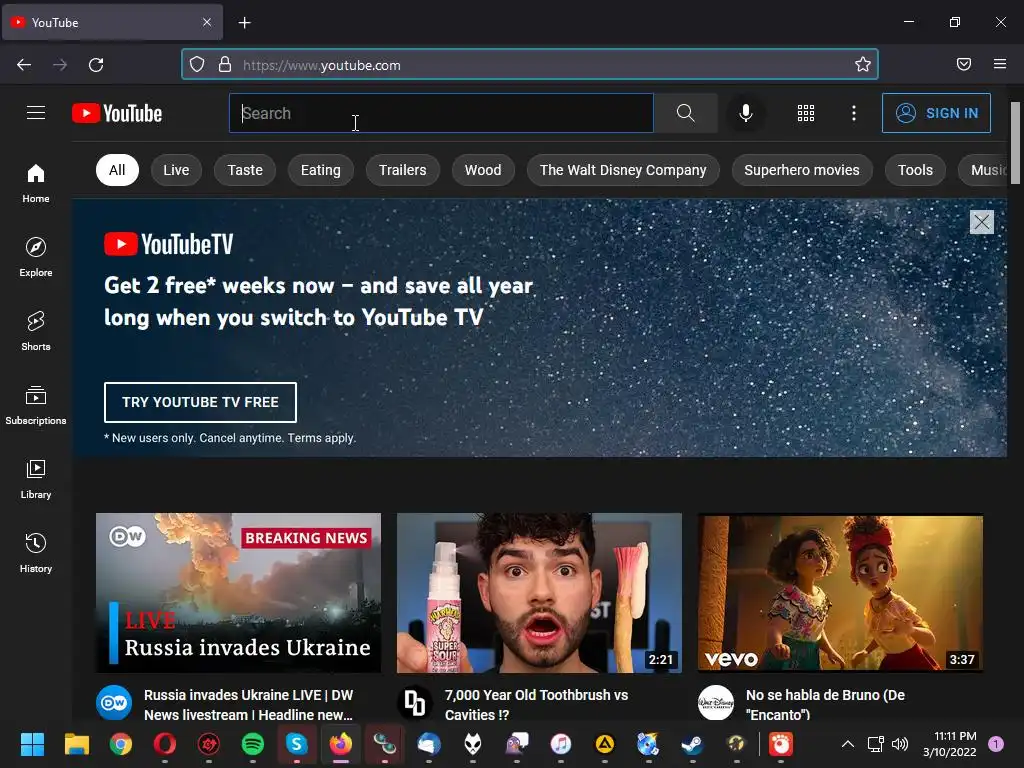Open Shorts in sidebar

point(36,331)
